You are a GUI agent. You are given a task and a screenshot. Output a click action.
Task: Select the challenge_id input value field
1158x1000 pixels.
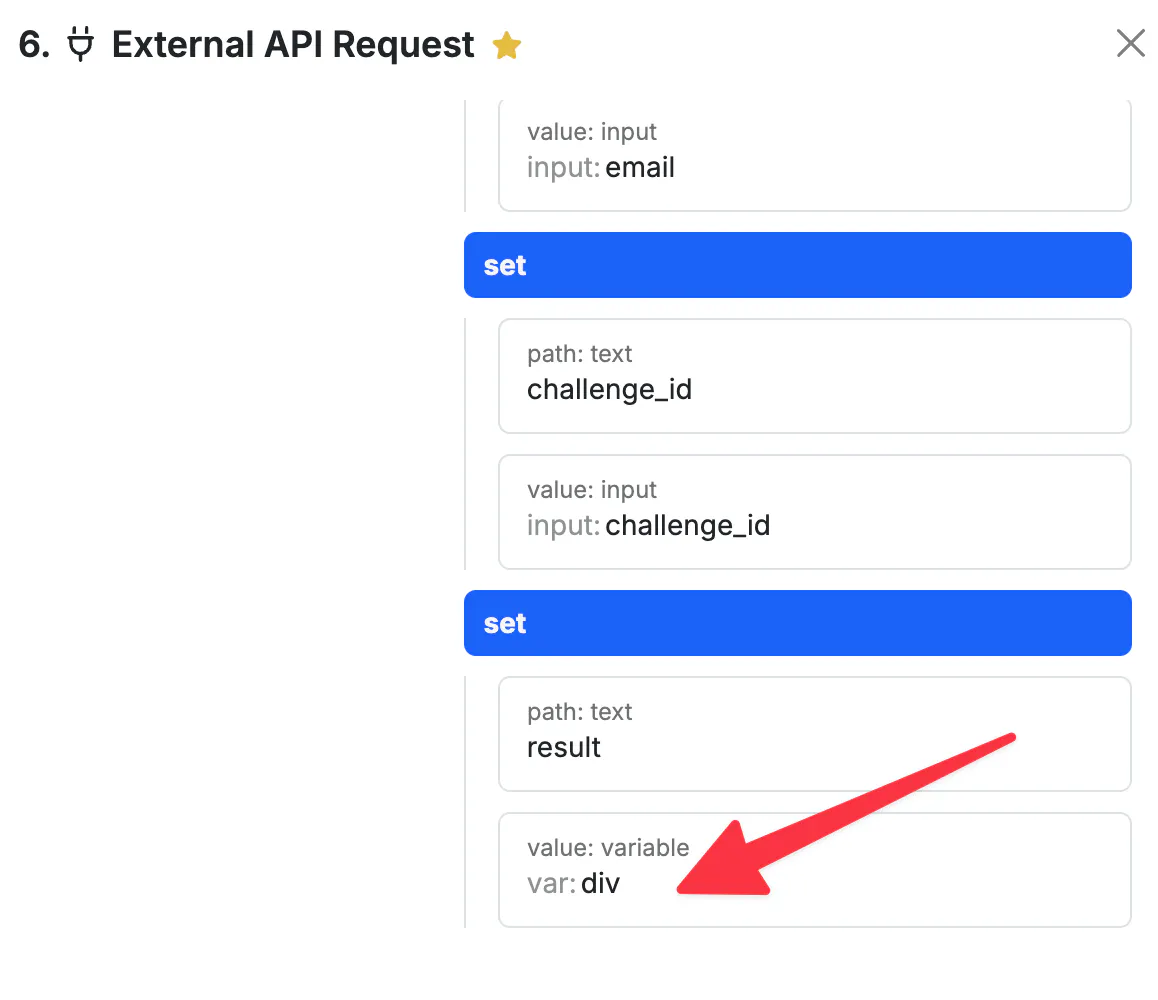(x=814, y=512)
